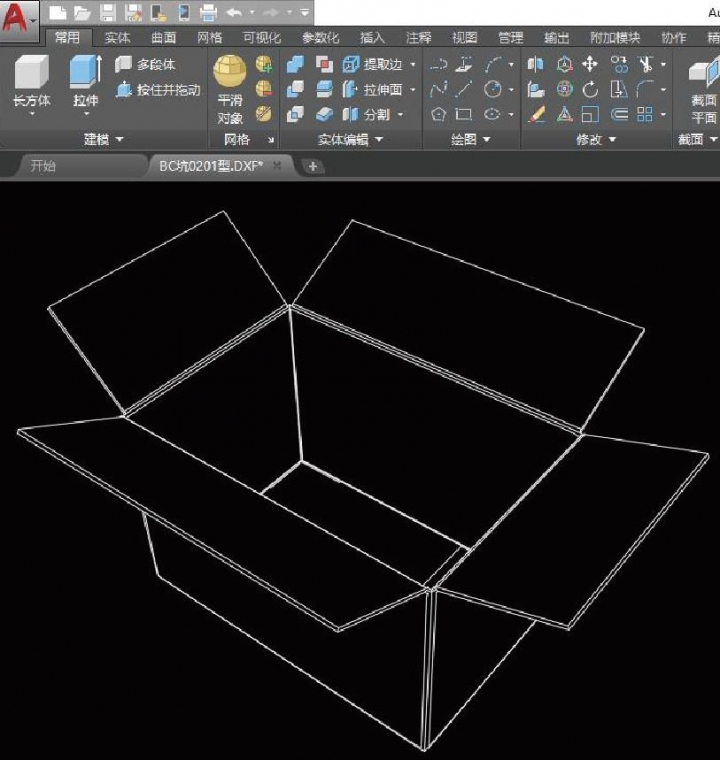The image size is (720, 760).
Task: Switch to the 开始 file tab
Action: (42, 165)
